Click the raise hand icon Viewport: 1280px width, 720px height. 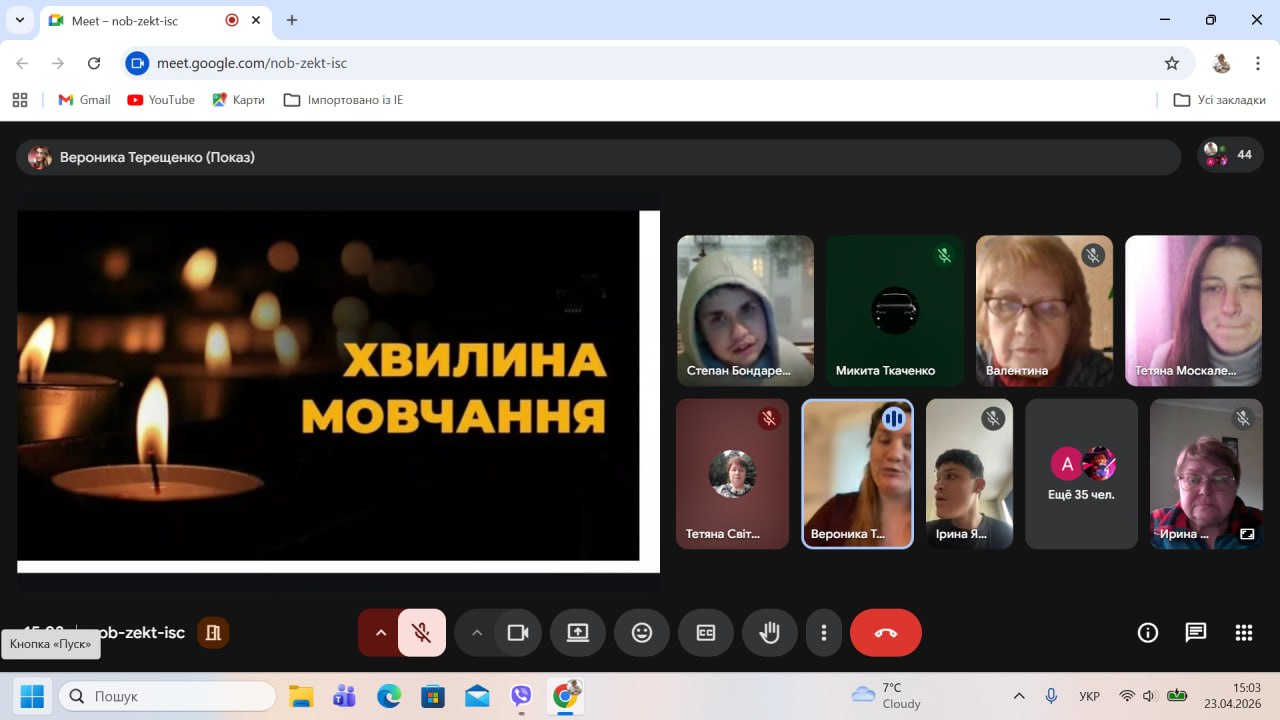click(769, 632)
